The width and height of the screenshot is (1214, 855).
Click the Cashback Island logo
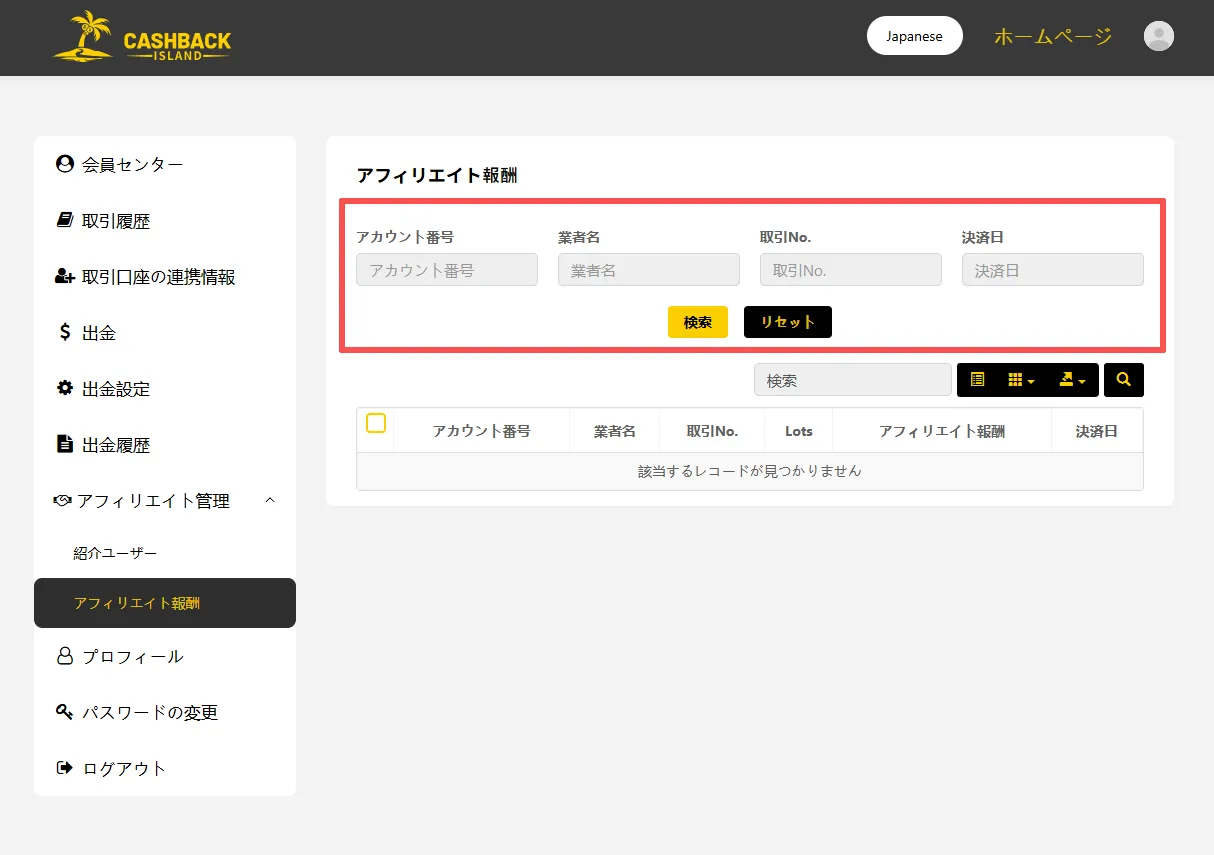point(142,38)
